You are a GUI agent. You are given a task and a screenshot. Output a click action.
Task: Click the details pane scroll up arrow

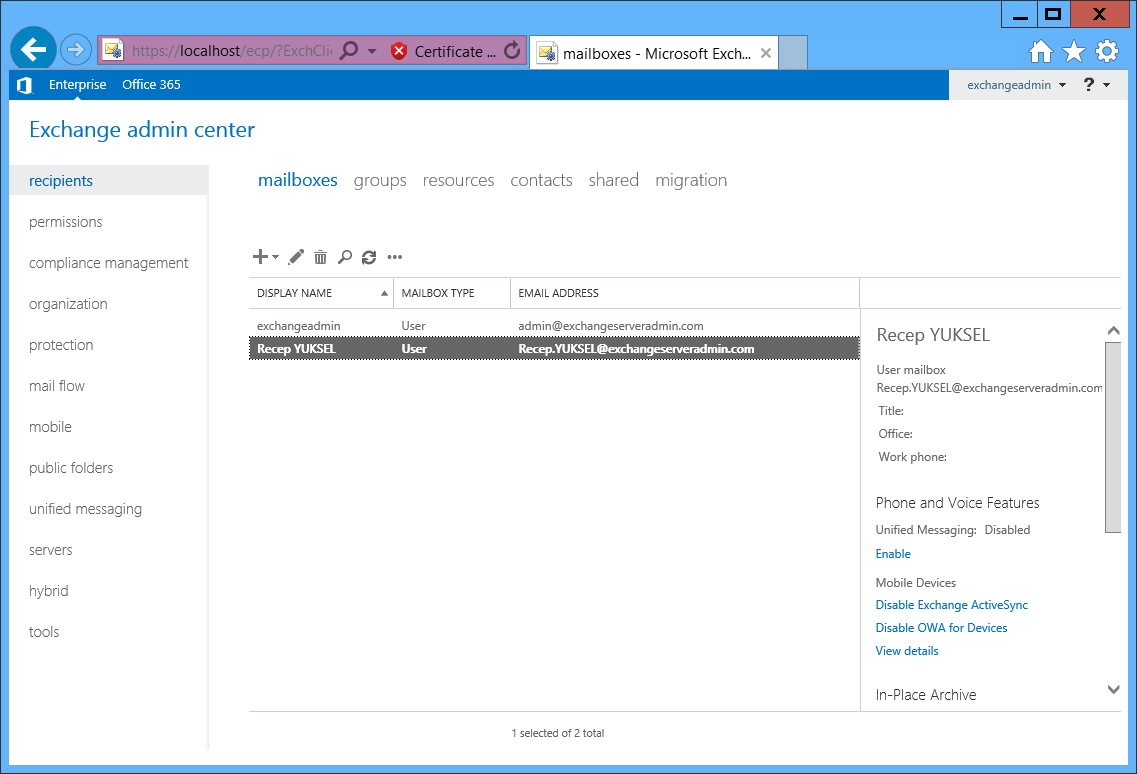tap(1113, 331)
